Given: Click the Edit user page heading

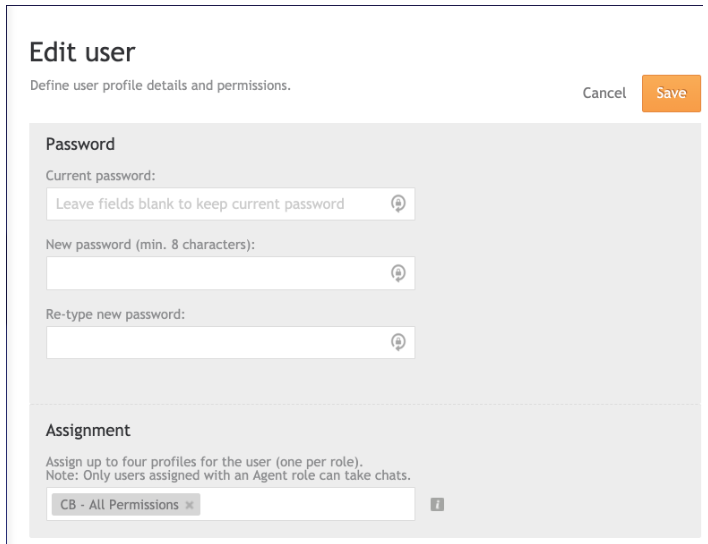Looking at the screenshot, I should tap(82, 52).
